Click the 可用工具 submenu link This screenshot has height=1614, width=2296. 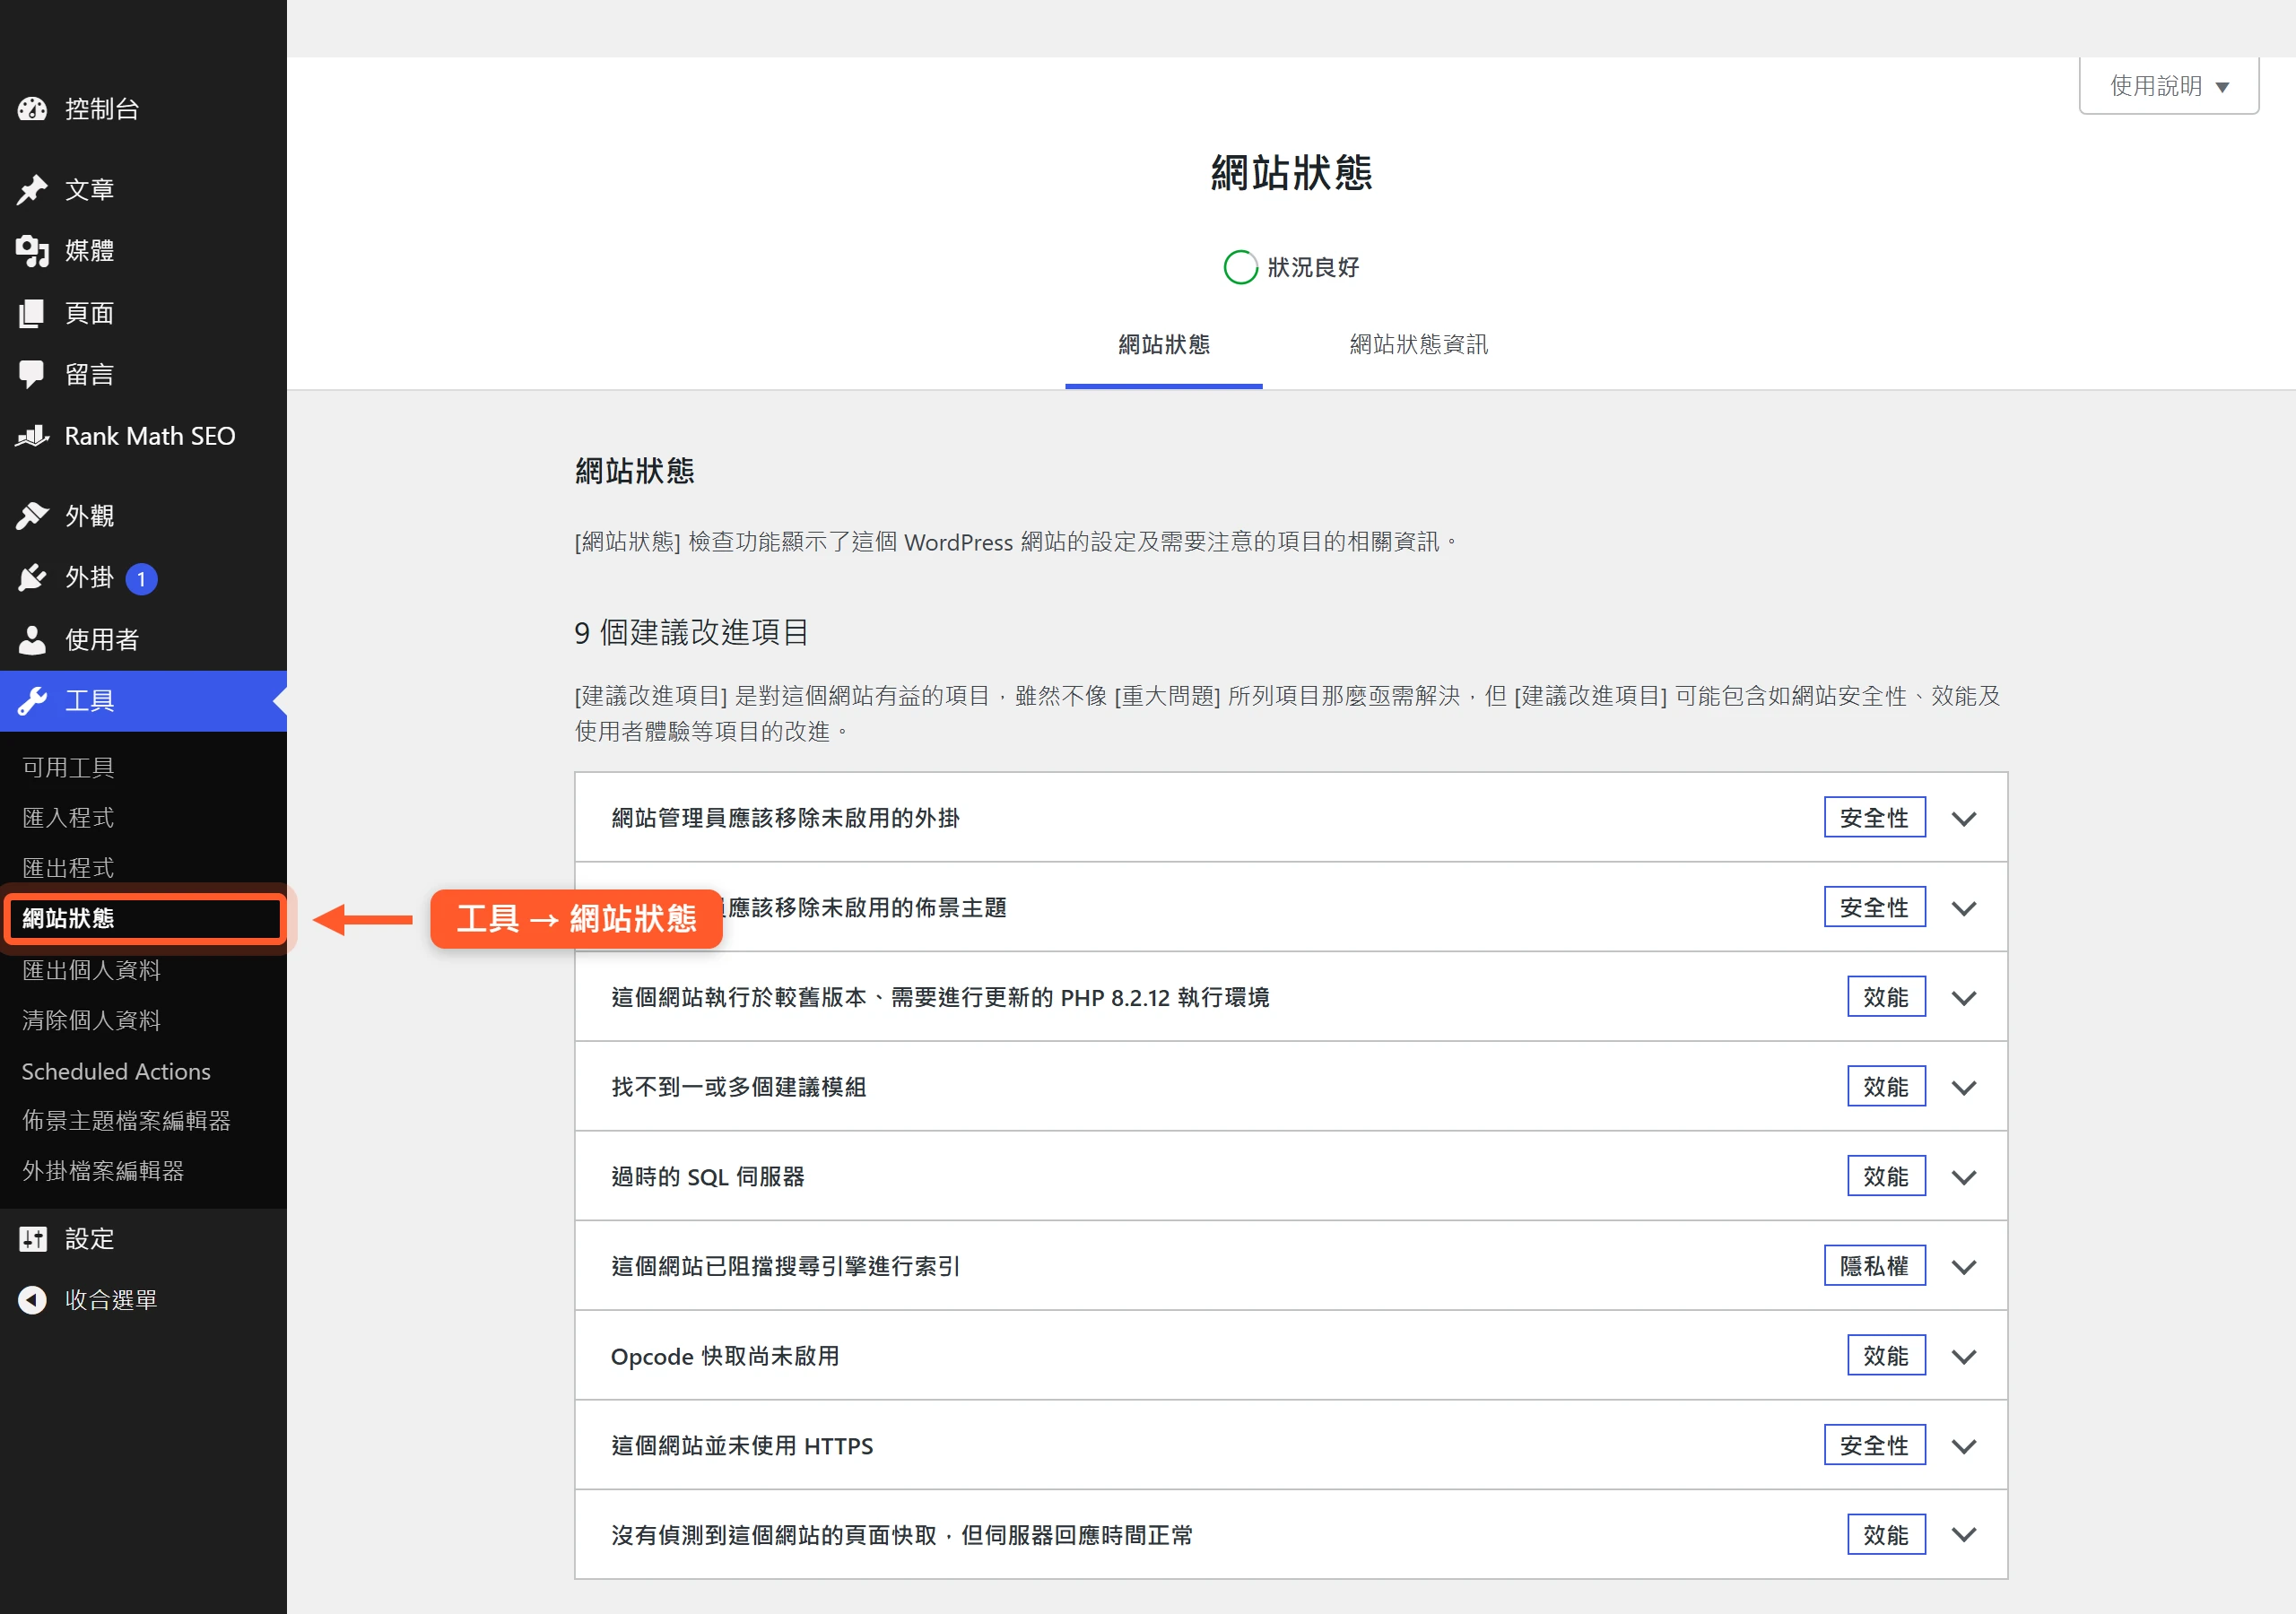click(x=68, y=768)
